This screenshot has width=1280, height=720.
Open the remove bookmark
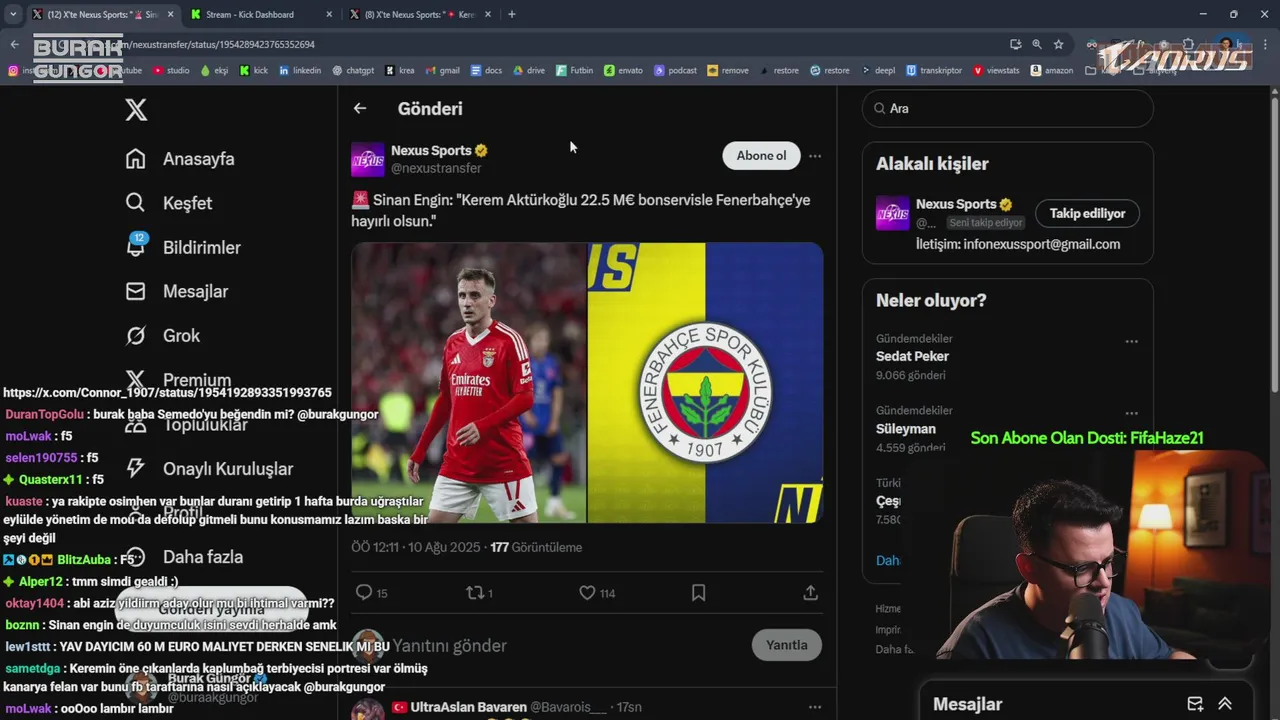coord(728,70)
